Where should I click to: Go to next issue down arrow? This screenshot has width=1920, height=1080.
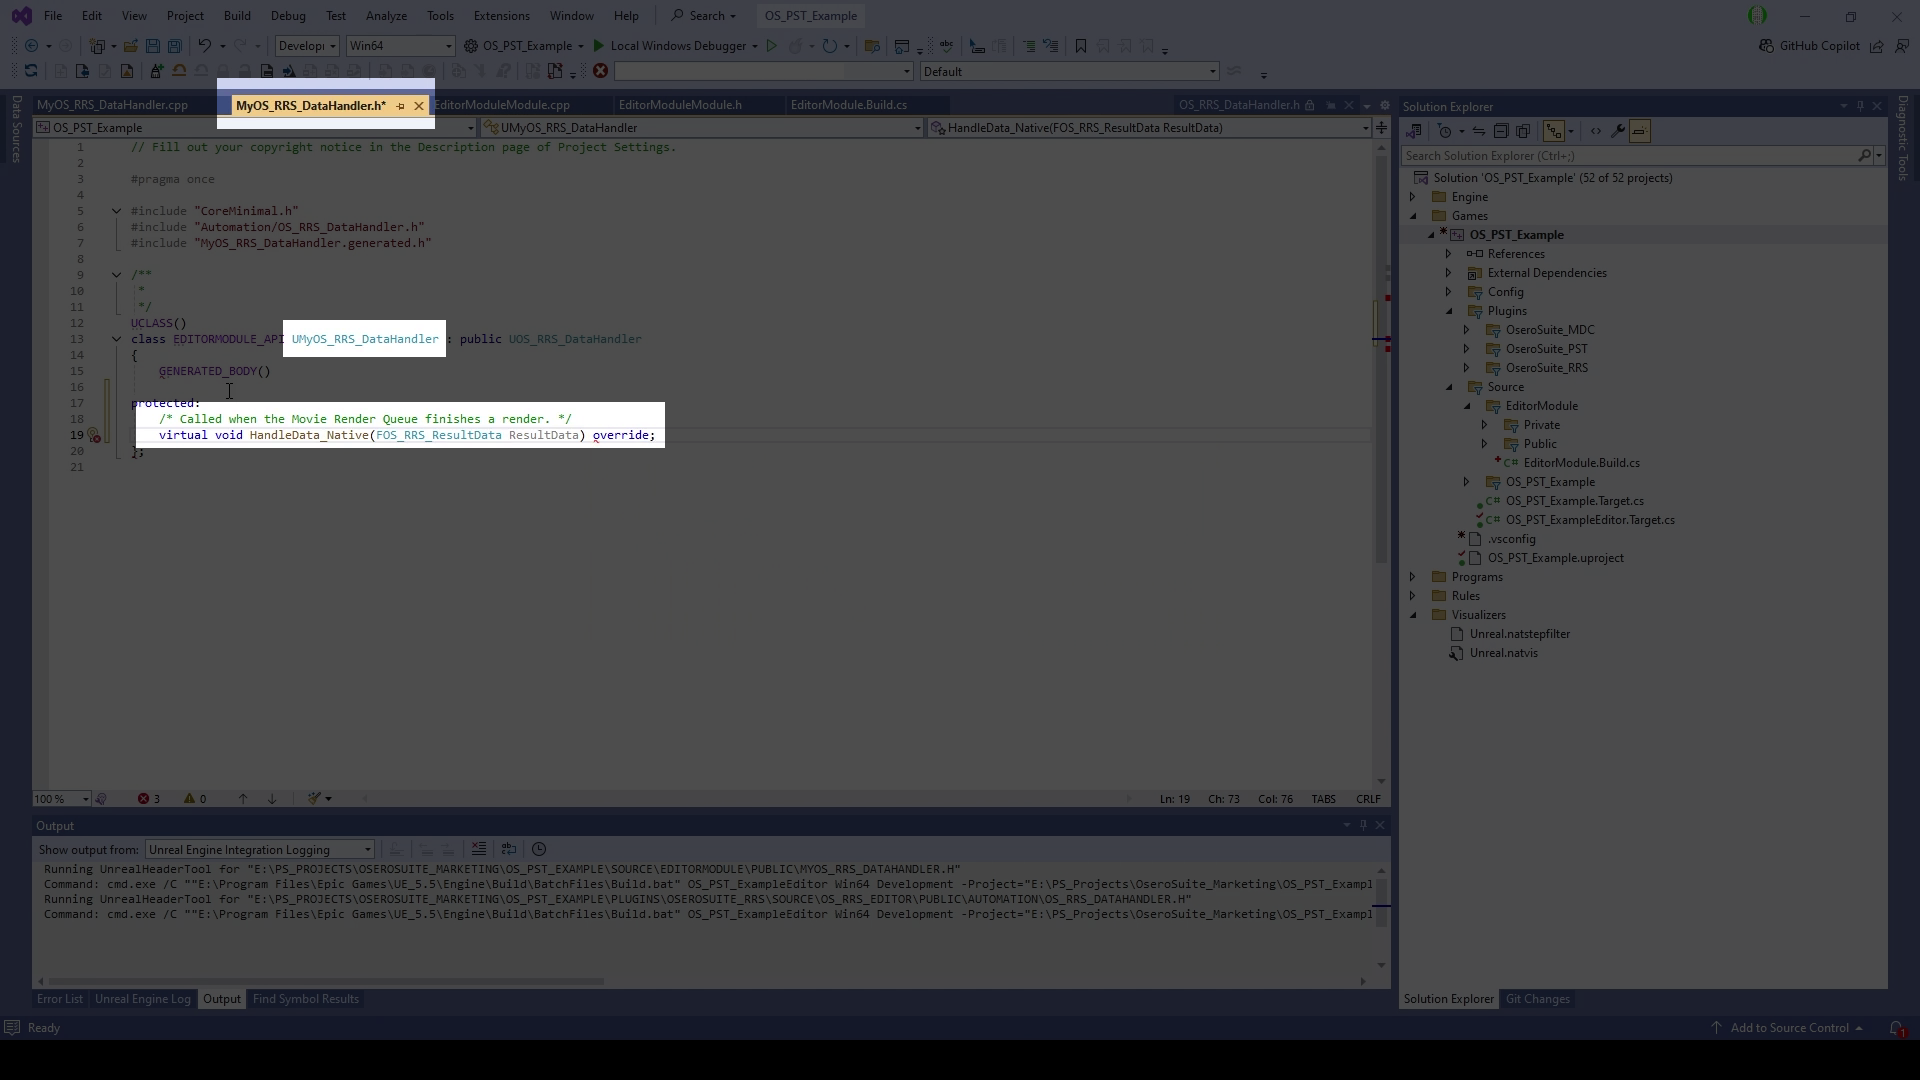click(272, 799)
